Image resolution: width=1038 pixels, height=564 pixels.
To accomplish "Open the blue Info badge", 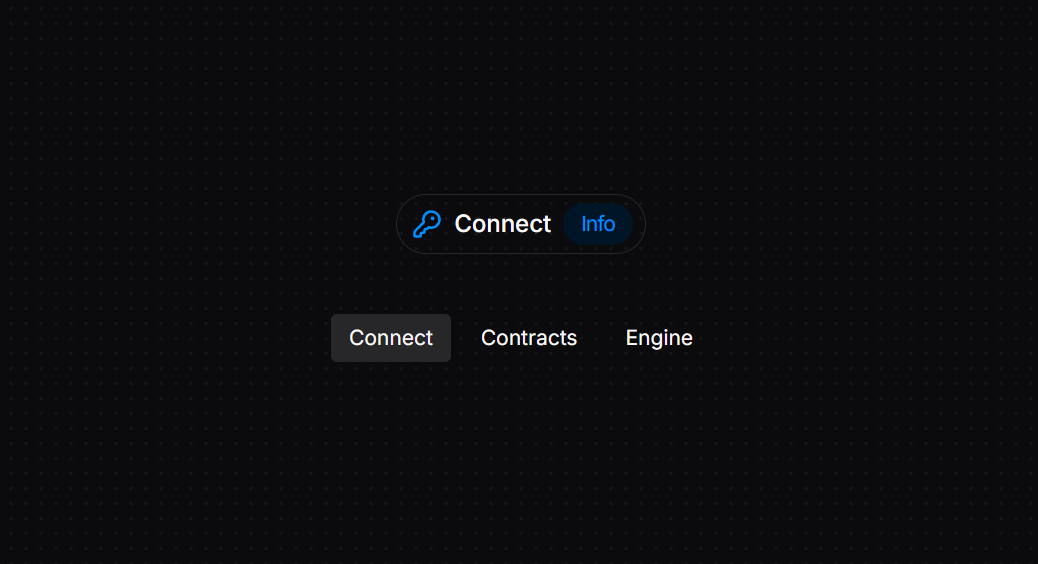I will 598,224.
